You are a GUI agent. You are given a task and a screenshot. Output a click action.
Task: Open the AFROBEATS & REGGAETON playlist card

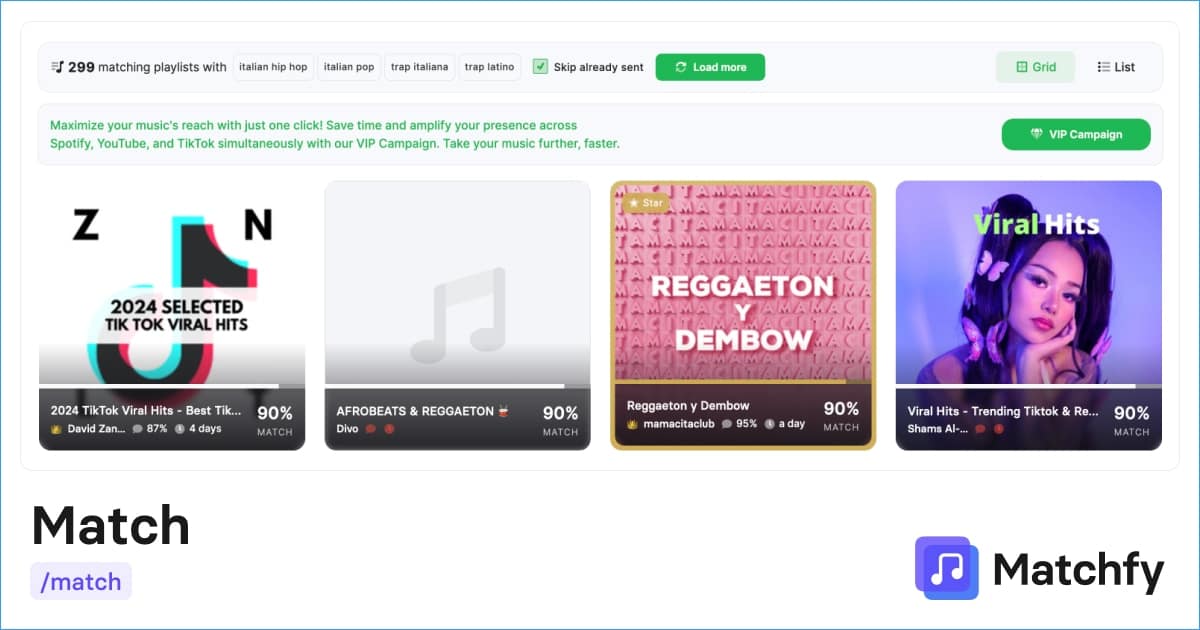coord(457,315)
